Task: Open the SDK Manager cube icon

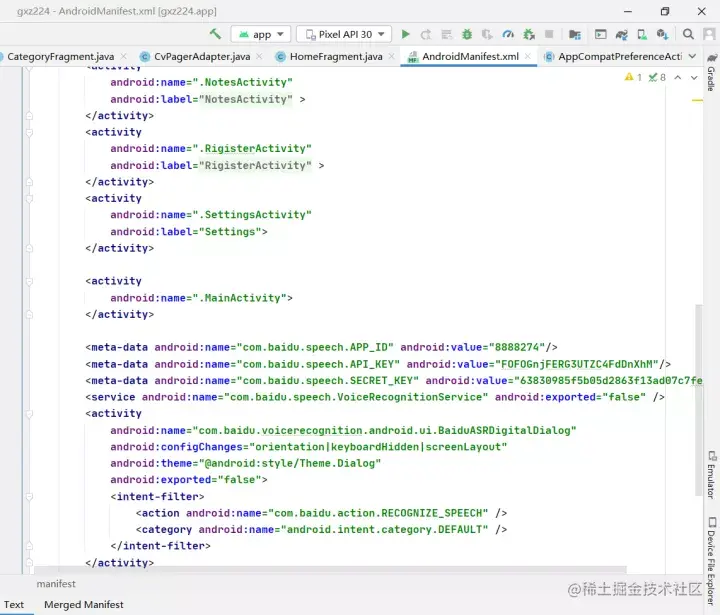Action: (x=662, y=34)
